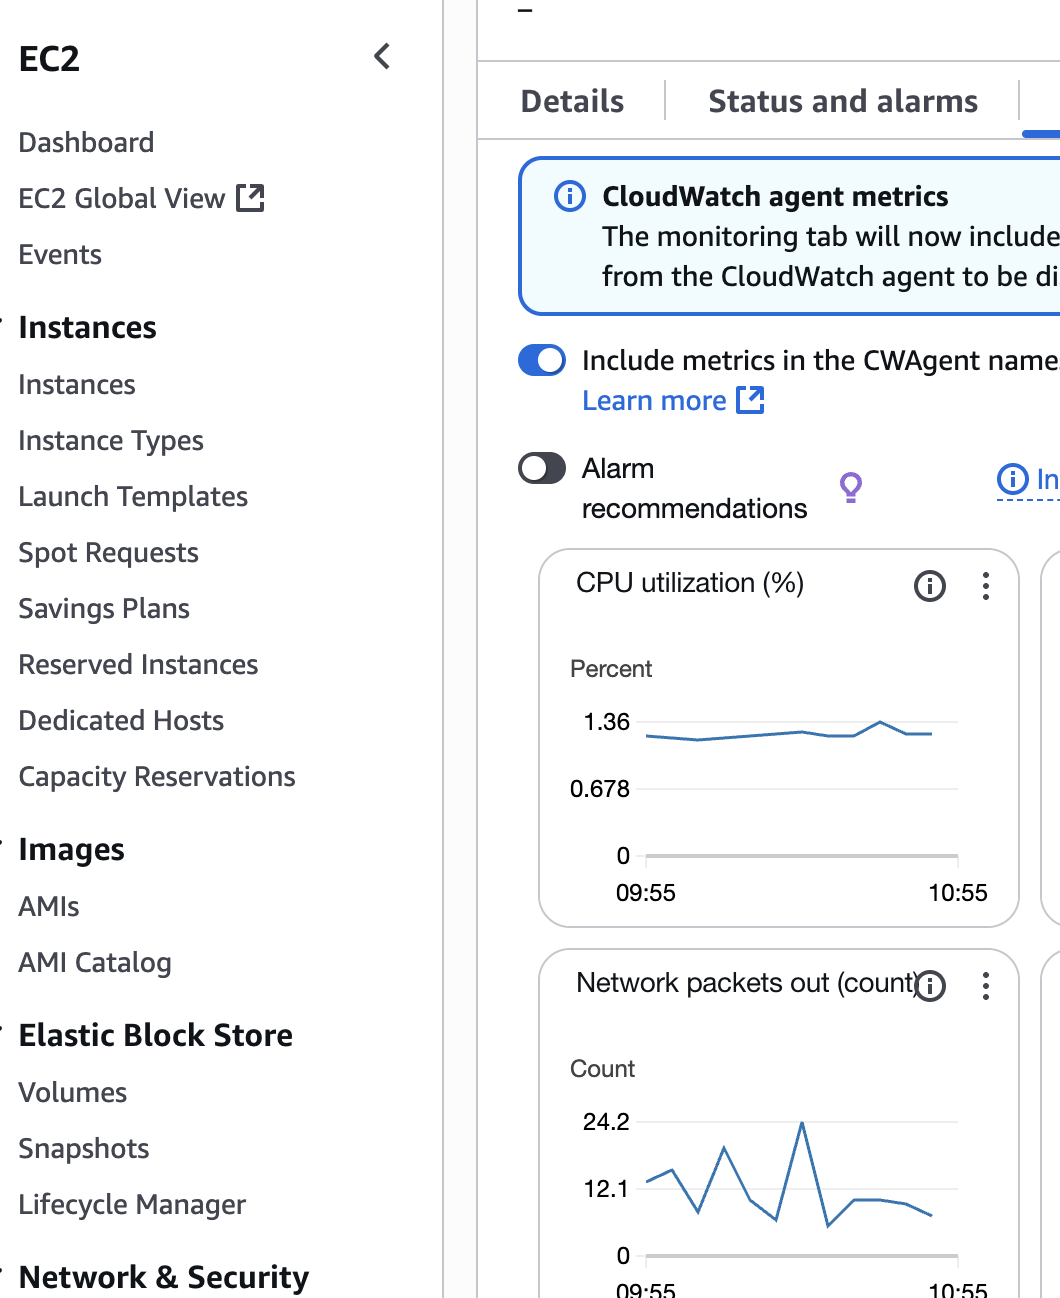Open the Instances list link
The height and width of the screenshot is (1298, 1060).
click(x=77, y=384)
